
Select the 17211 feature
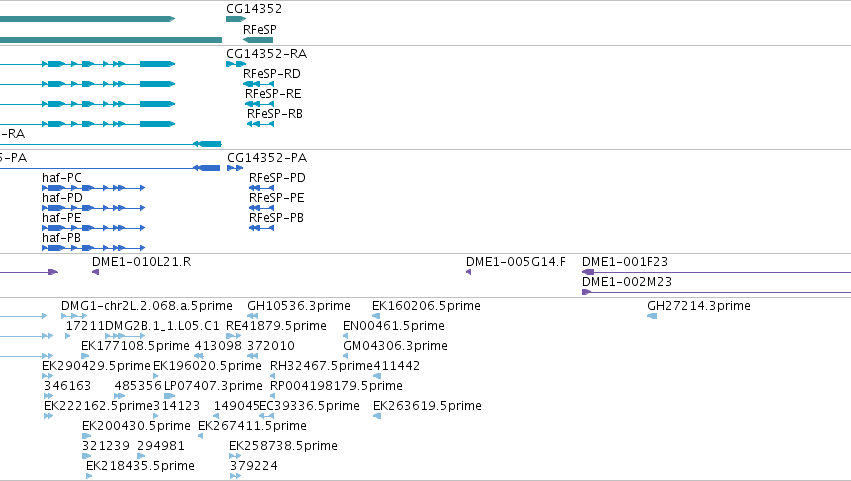68,336
